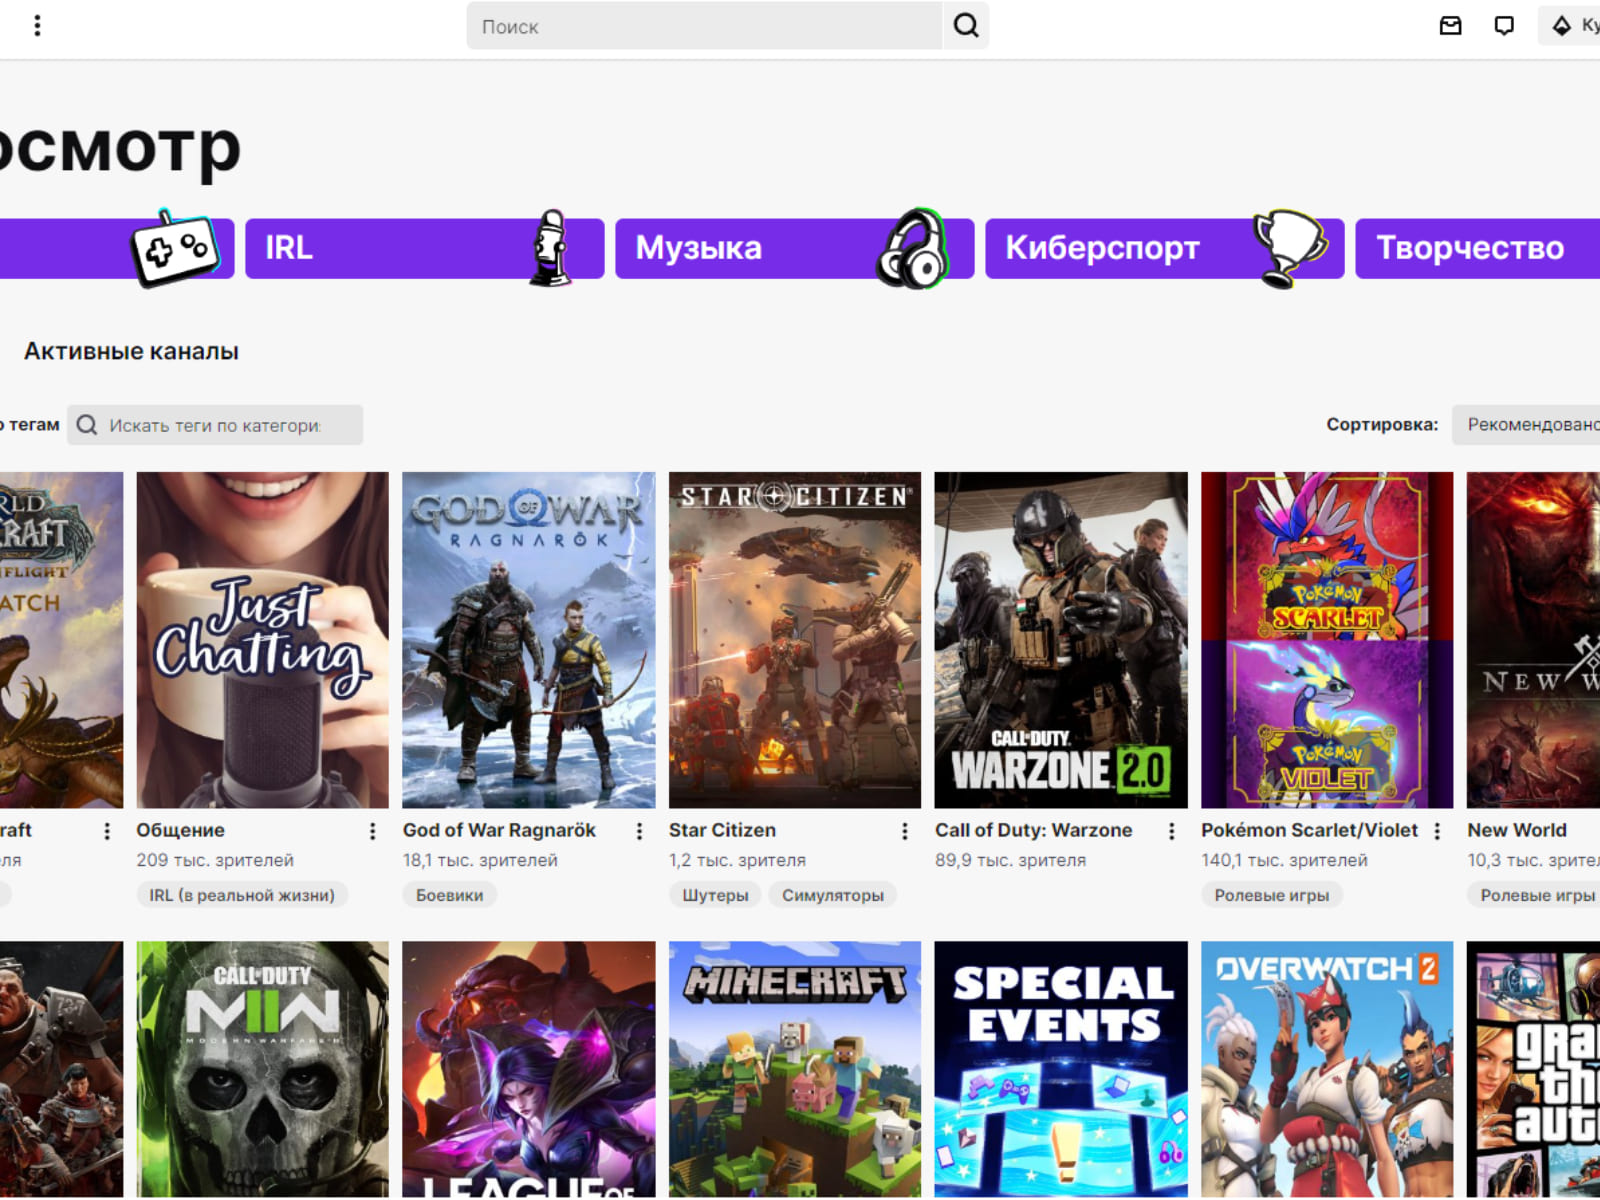This screenshot has height=1200, width=1600.
Task: Open options menu for Pokémon Scarlet/Violet
Action: (x=1437, y=831)
